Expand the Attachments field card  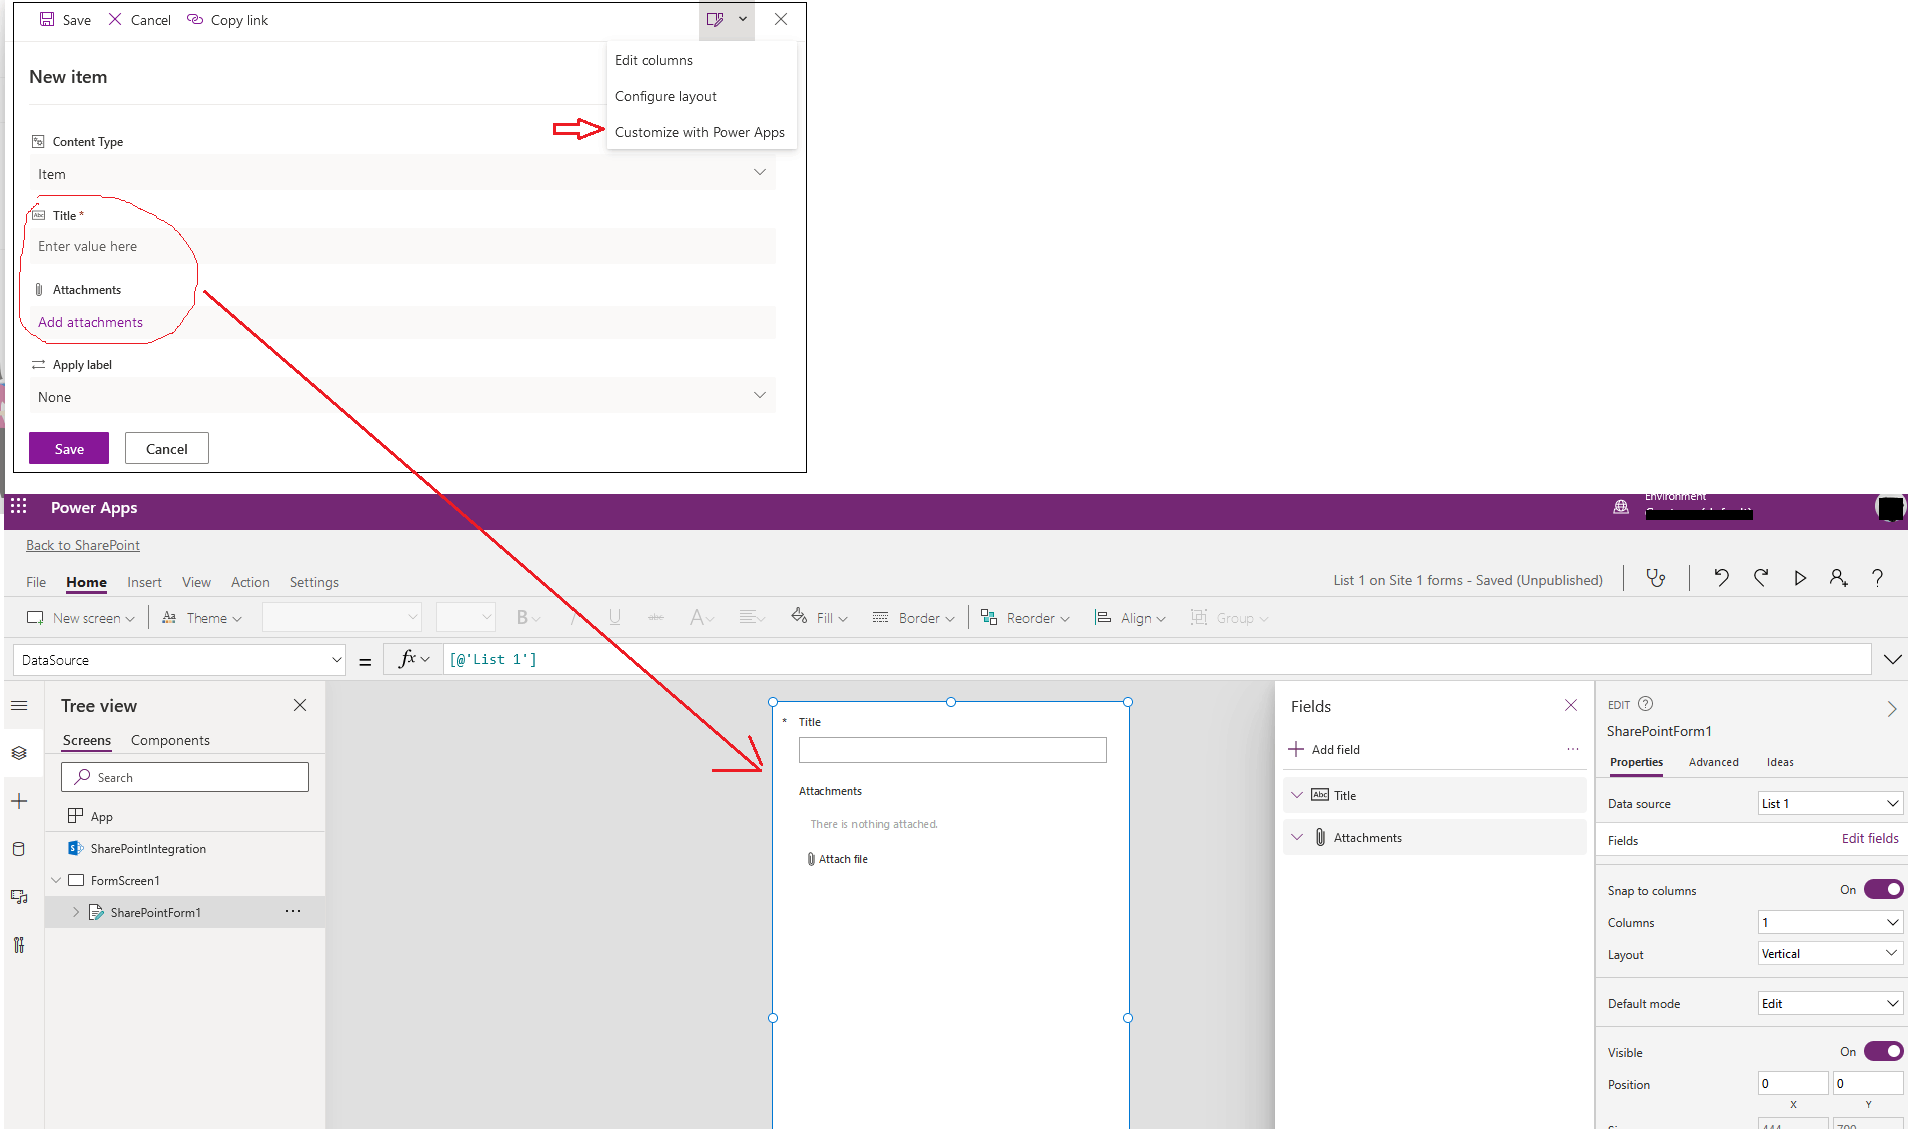[1297, 837]
